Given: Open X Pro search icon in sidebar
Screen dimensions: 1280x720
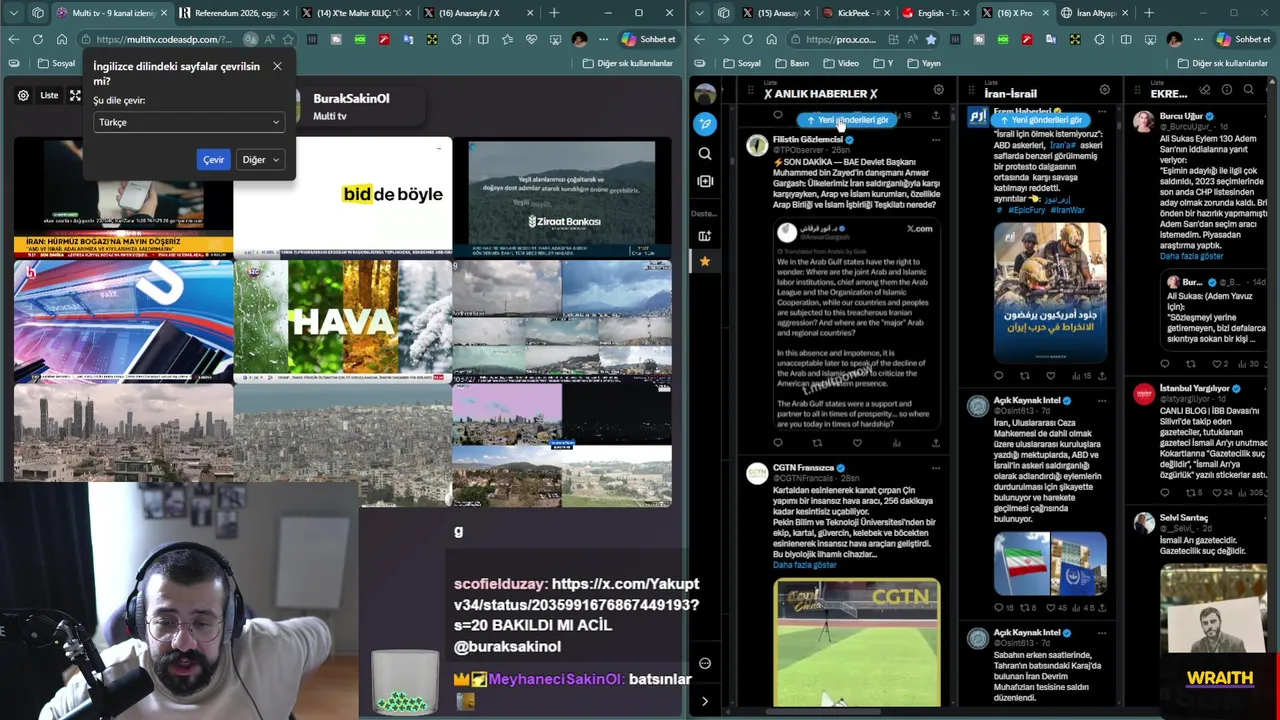Looking at the screenshot, I should pyautogui.click(x=705, y=154).
